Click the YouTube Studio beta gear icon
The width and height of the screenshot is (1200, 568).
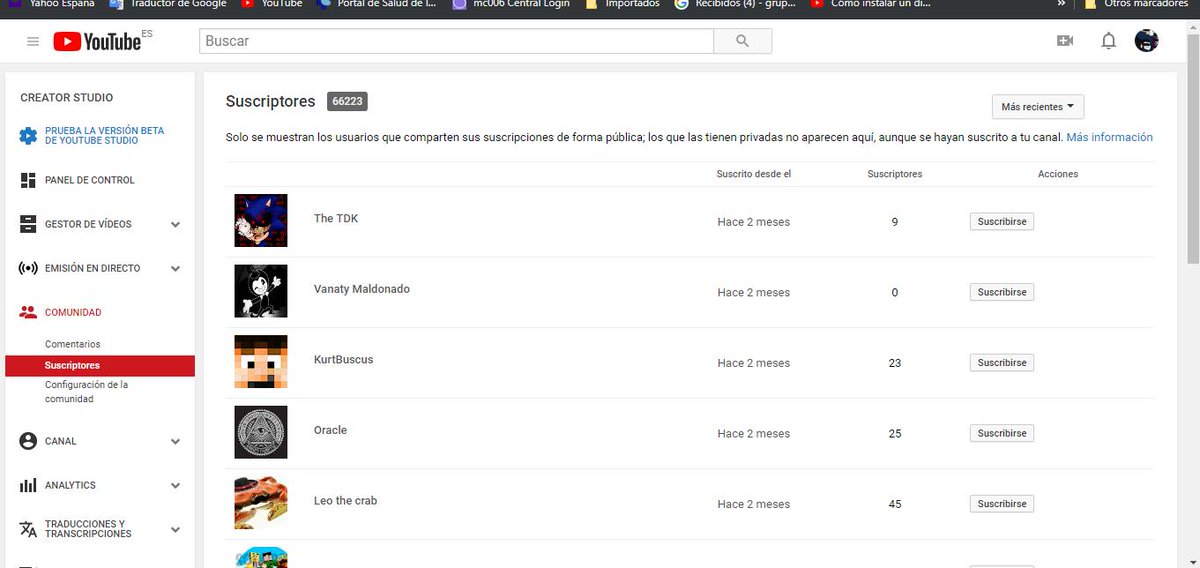tap(29, 136)
